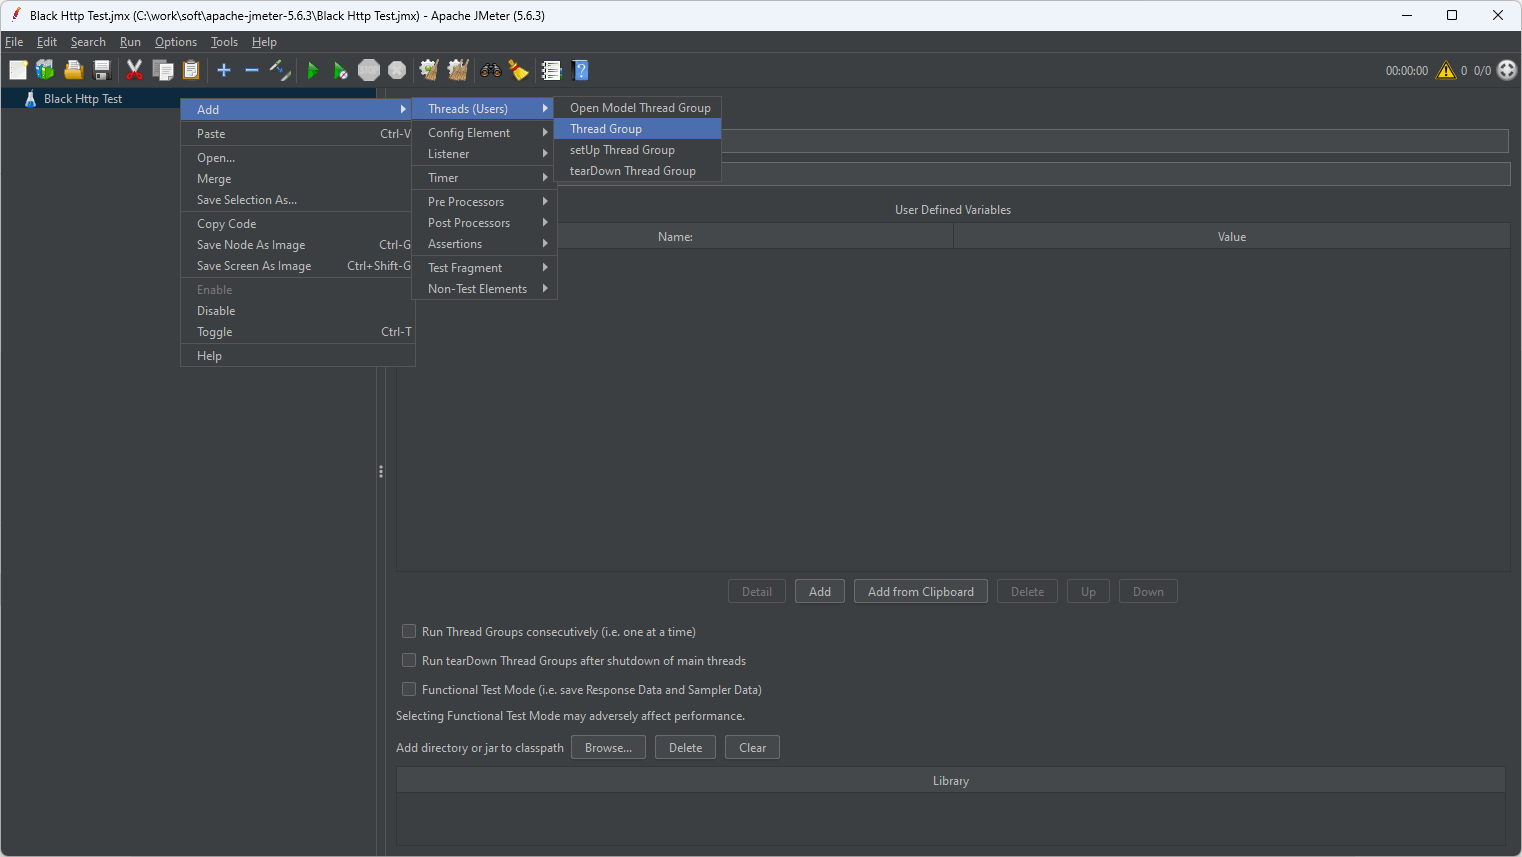Click the warning triangle log icon

(1446, 70)
